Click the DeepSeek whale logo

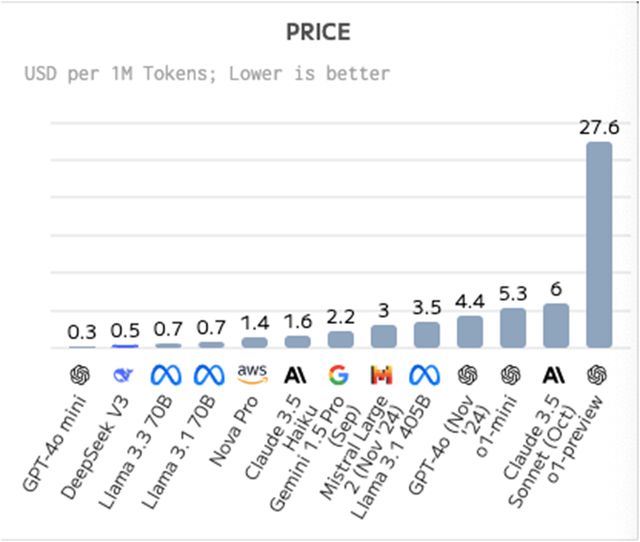point(124,374)
